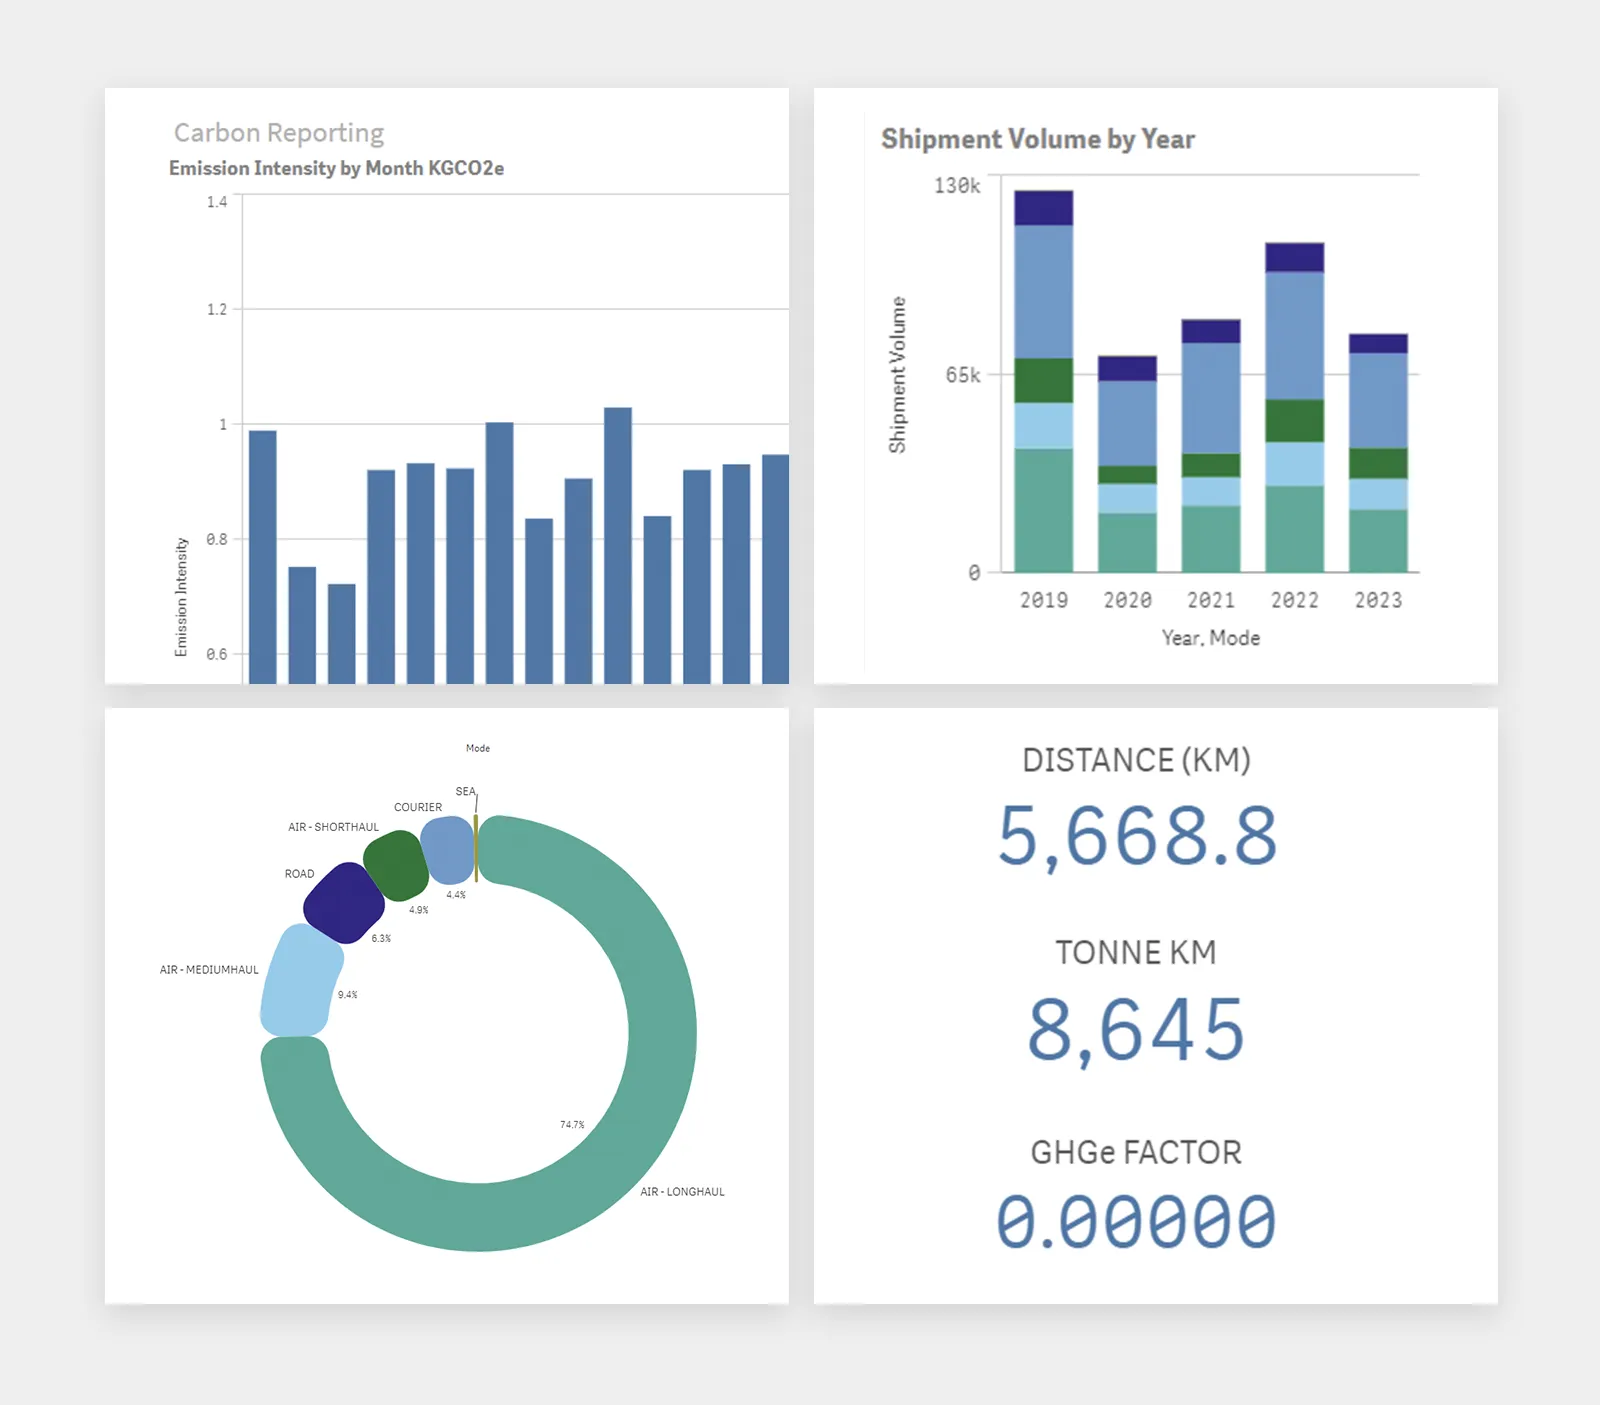Click the 'DISTANCE (KM)' KPI label
This screenshot has height=1405, width=1600.
tap(1137, 760)
